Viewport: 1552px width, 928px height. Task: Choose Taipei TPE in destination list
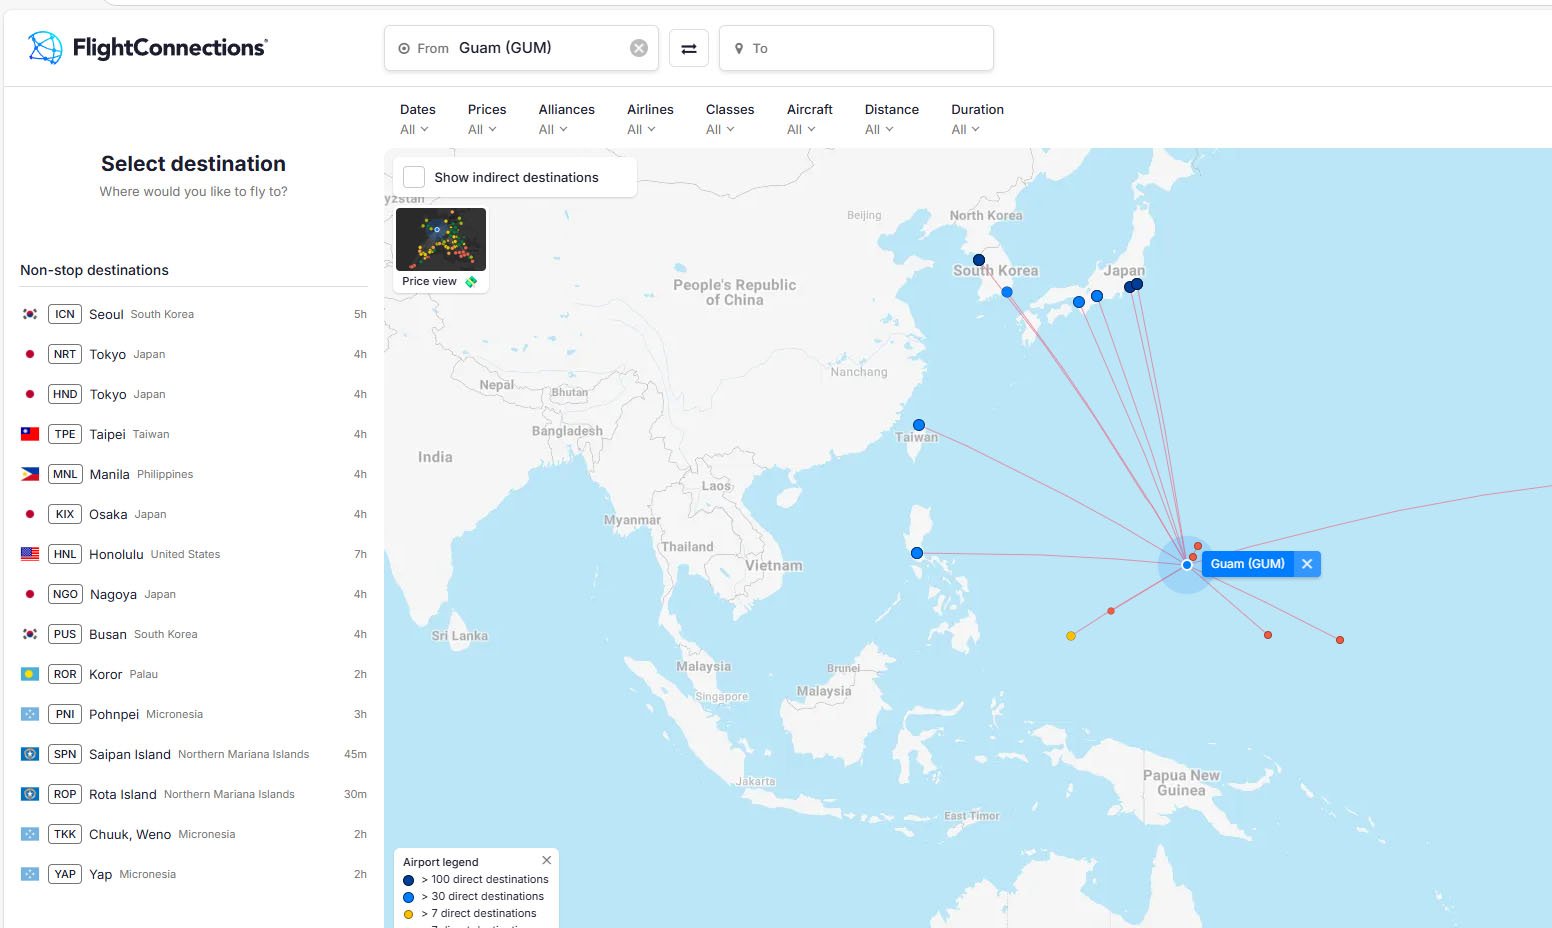pos(194,434)
